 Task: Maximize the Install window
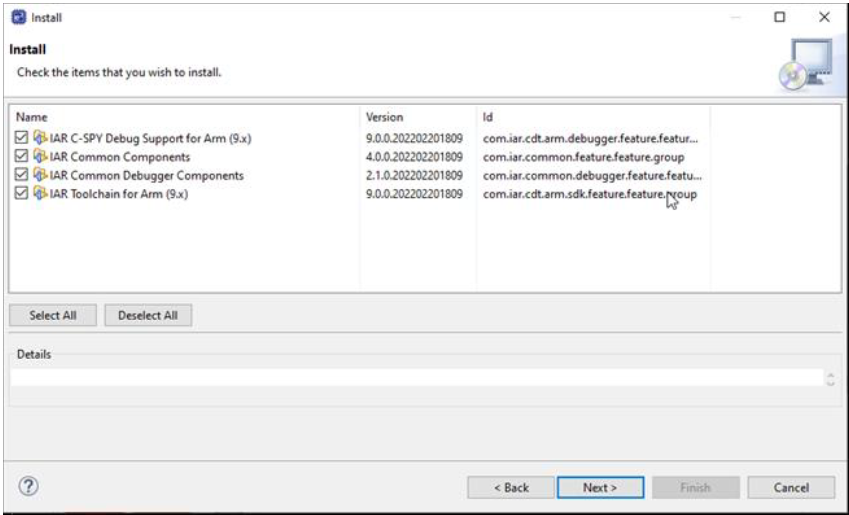[780, 17]
